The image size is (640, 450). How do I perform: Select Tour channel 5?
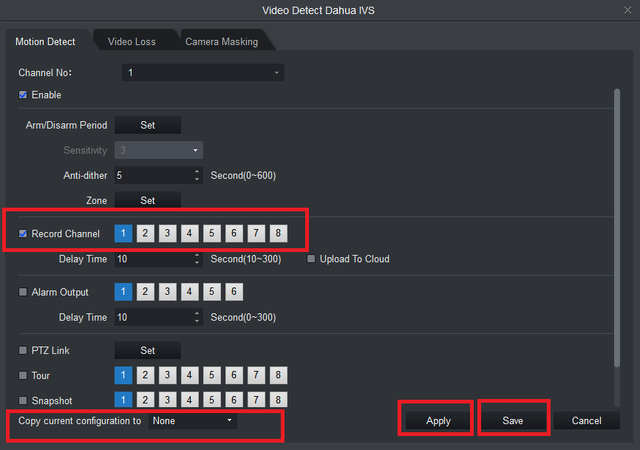coord(212,375)
